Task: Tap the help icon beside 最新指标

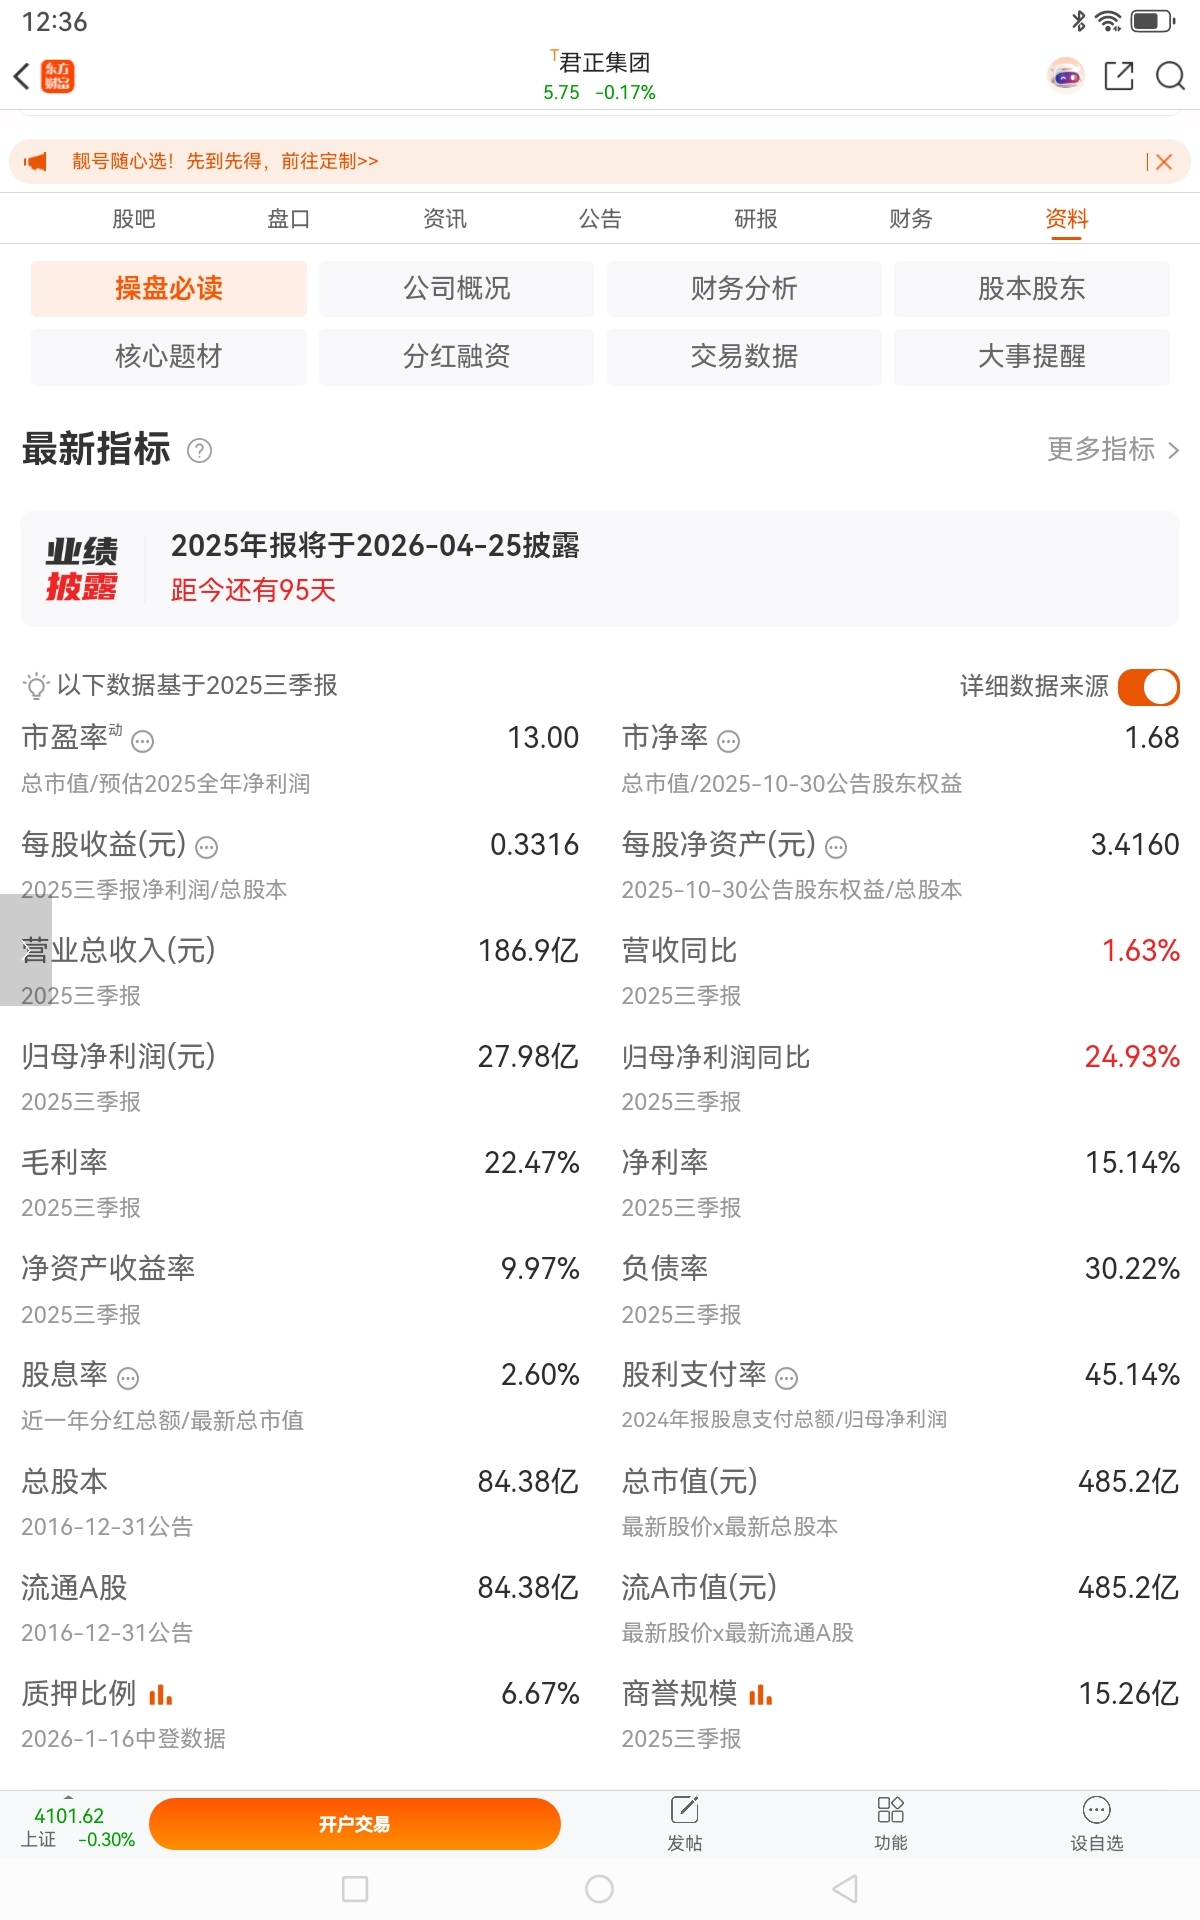Action: [x=200, y=451]
